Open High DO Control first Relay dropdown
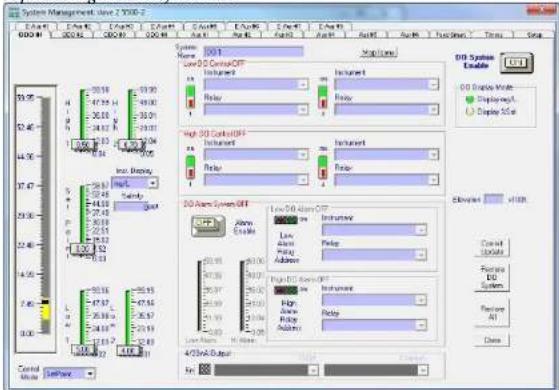Image resolution: width=559 pixels, height=390 pixels. pyautogui.click(x=303, y=180)
